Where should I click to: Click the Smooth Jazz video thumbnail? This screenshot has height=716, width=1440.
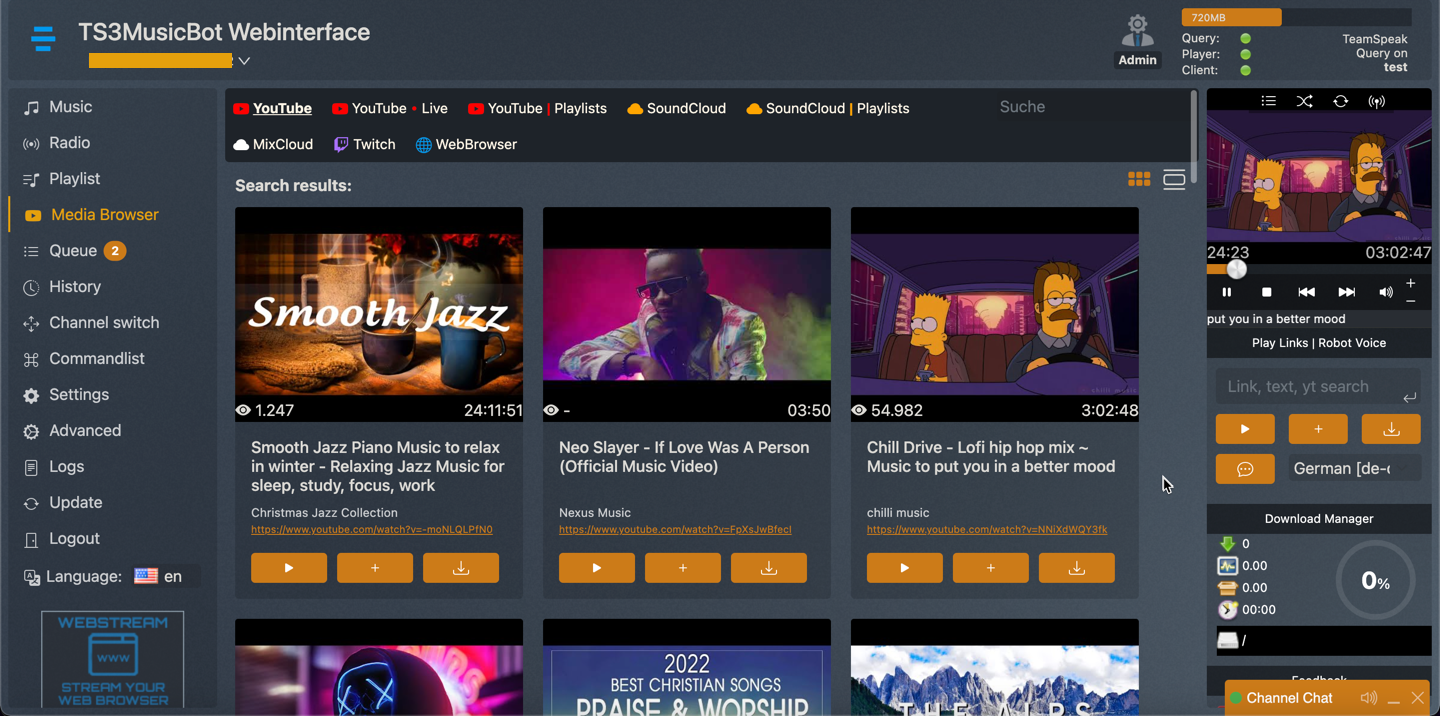tap(379, 314)
